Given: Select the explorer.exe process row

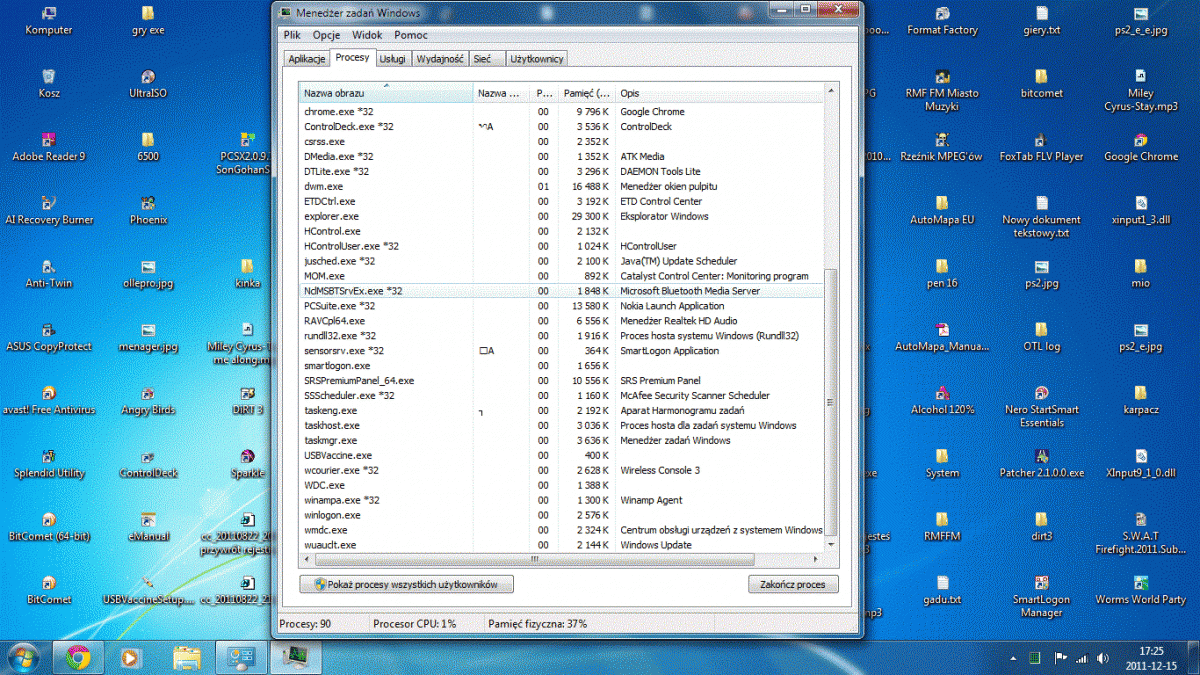Looking at the screenshot, I should 561,216.
